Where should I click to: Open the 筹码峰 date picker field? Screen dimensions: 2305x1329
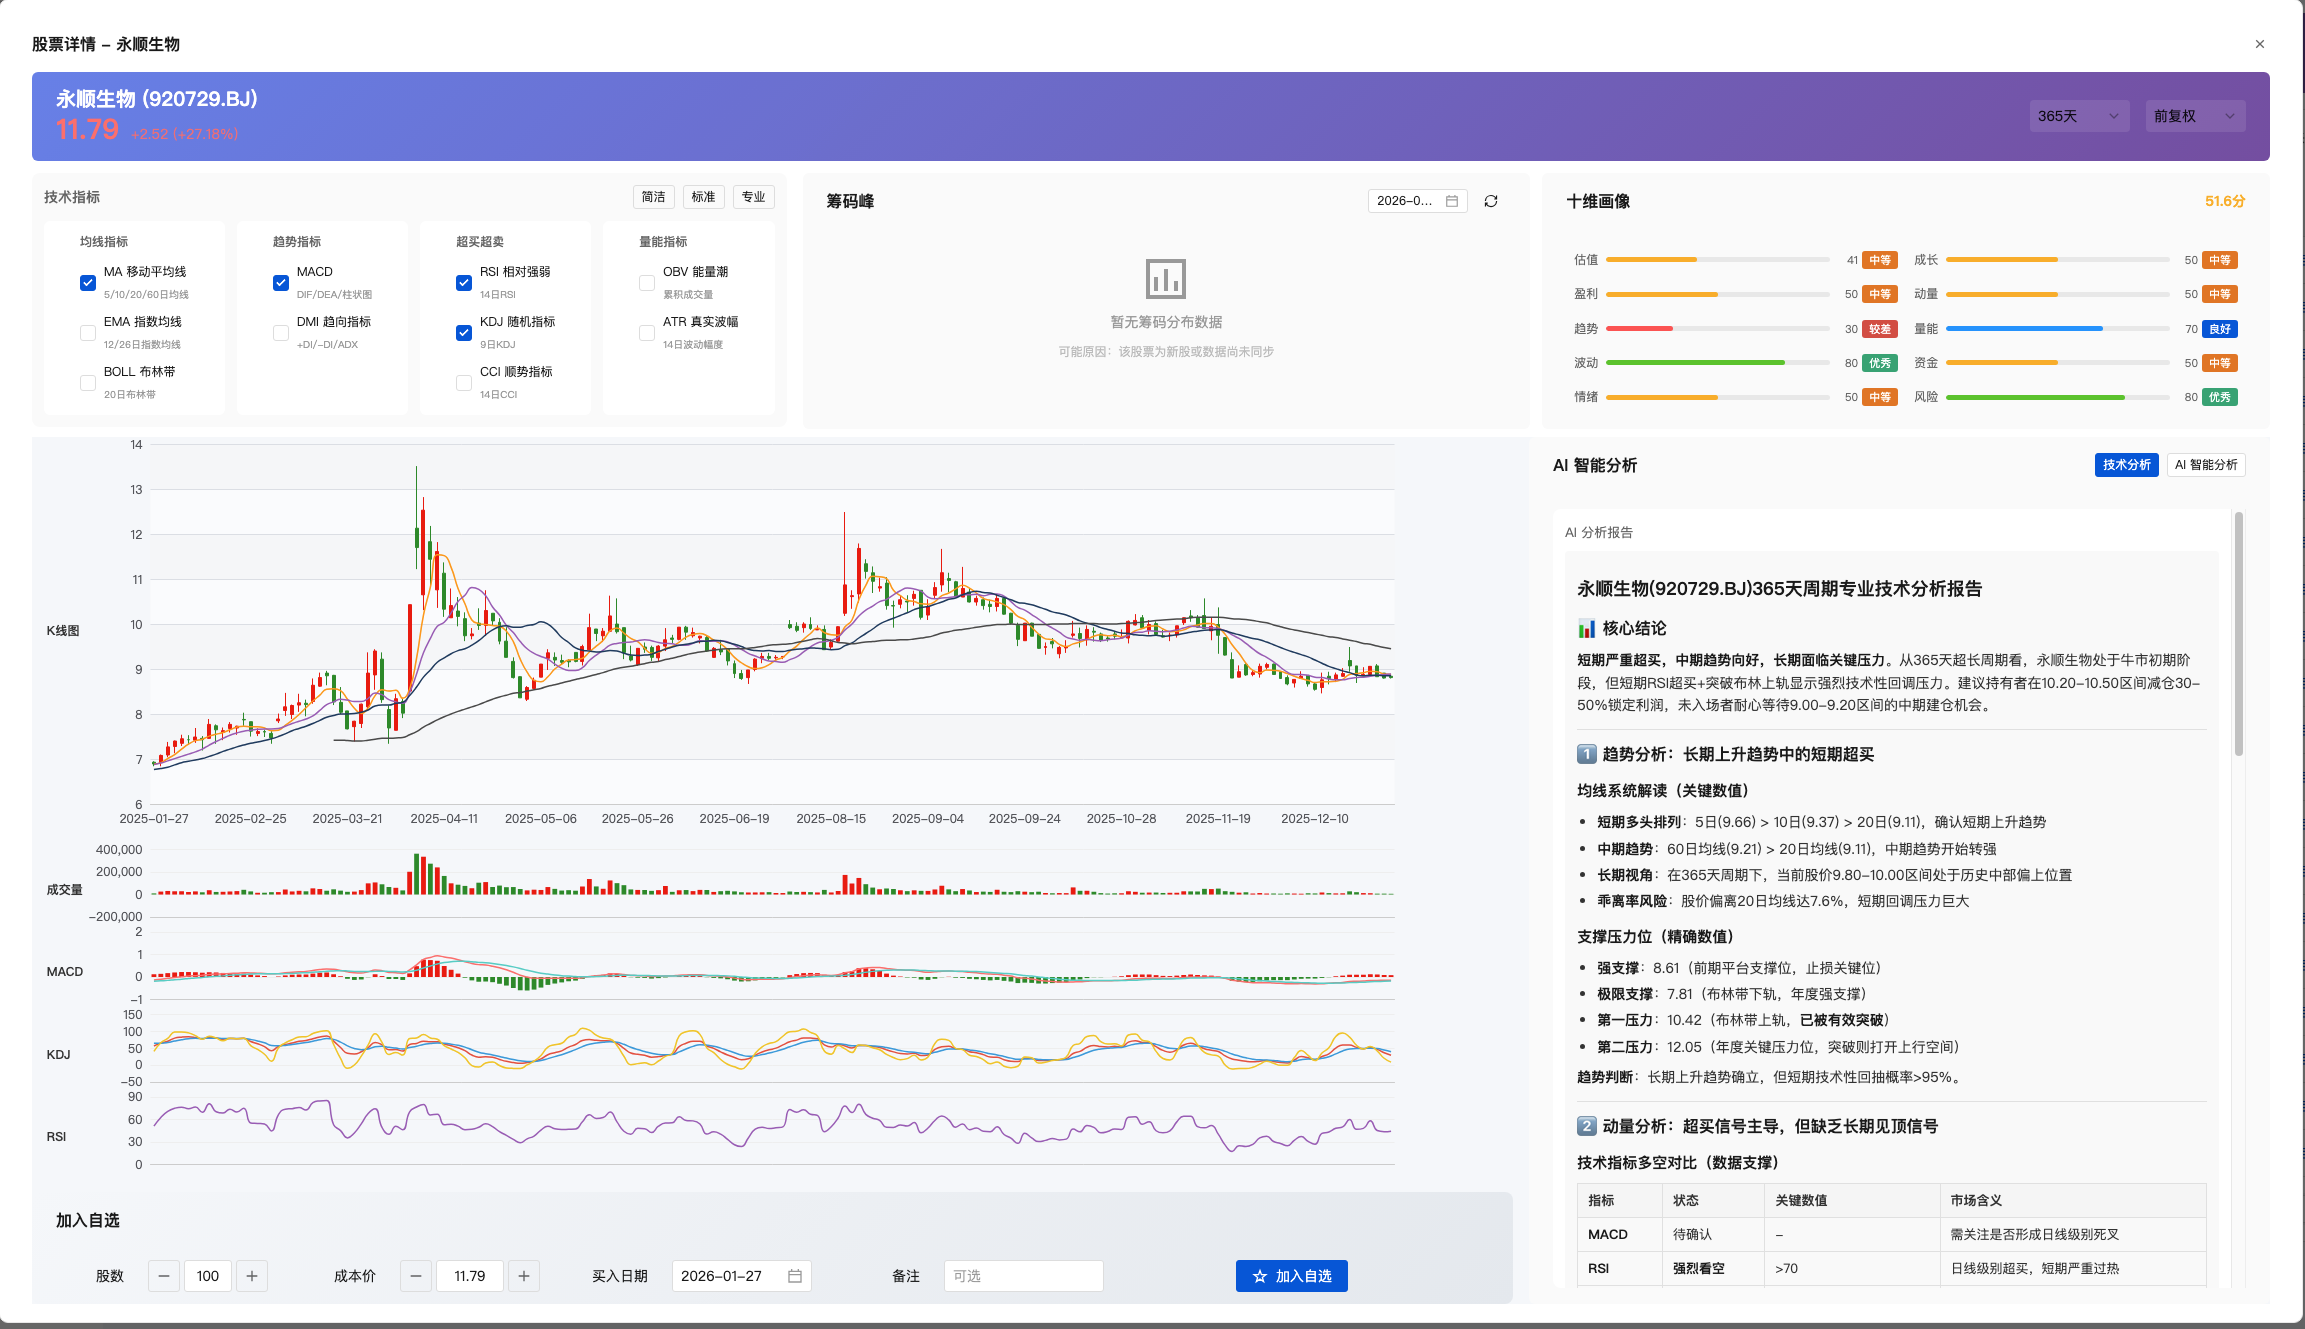click(x=1417, y=201)
